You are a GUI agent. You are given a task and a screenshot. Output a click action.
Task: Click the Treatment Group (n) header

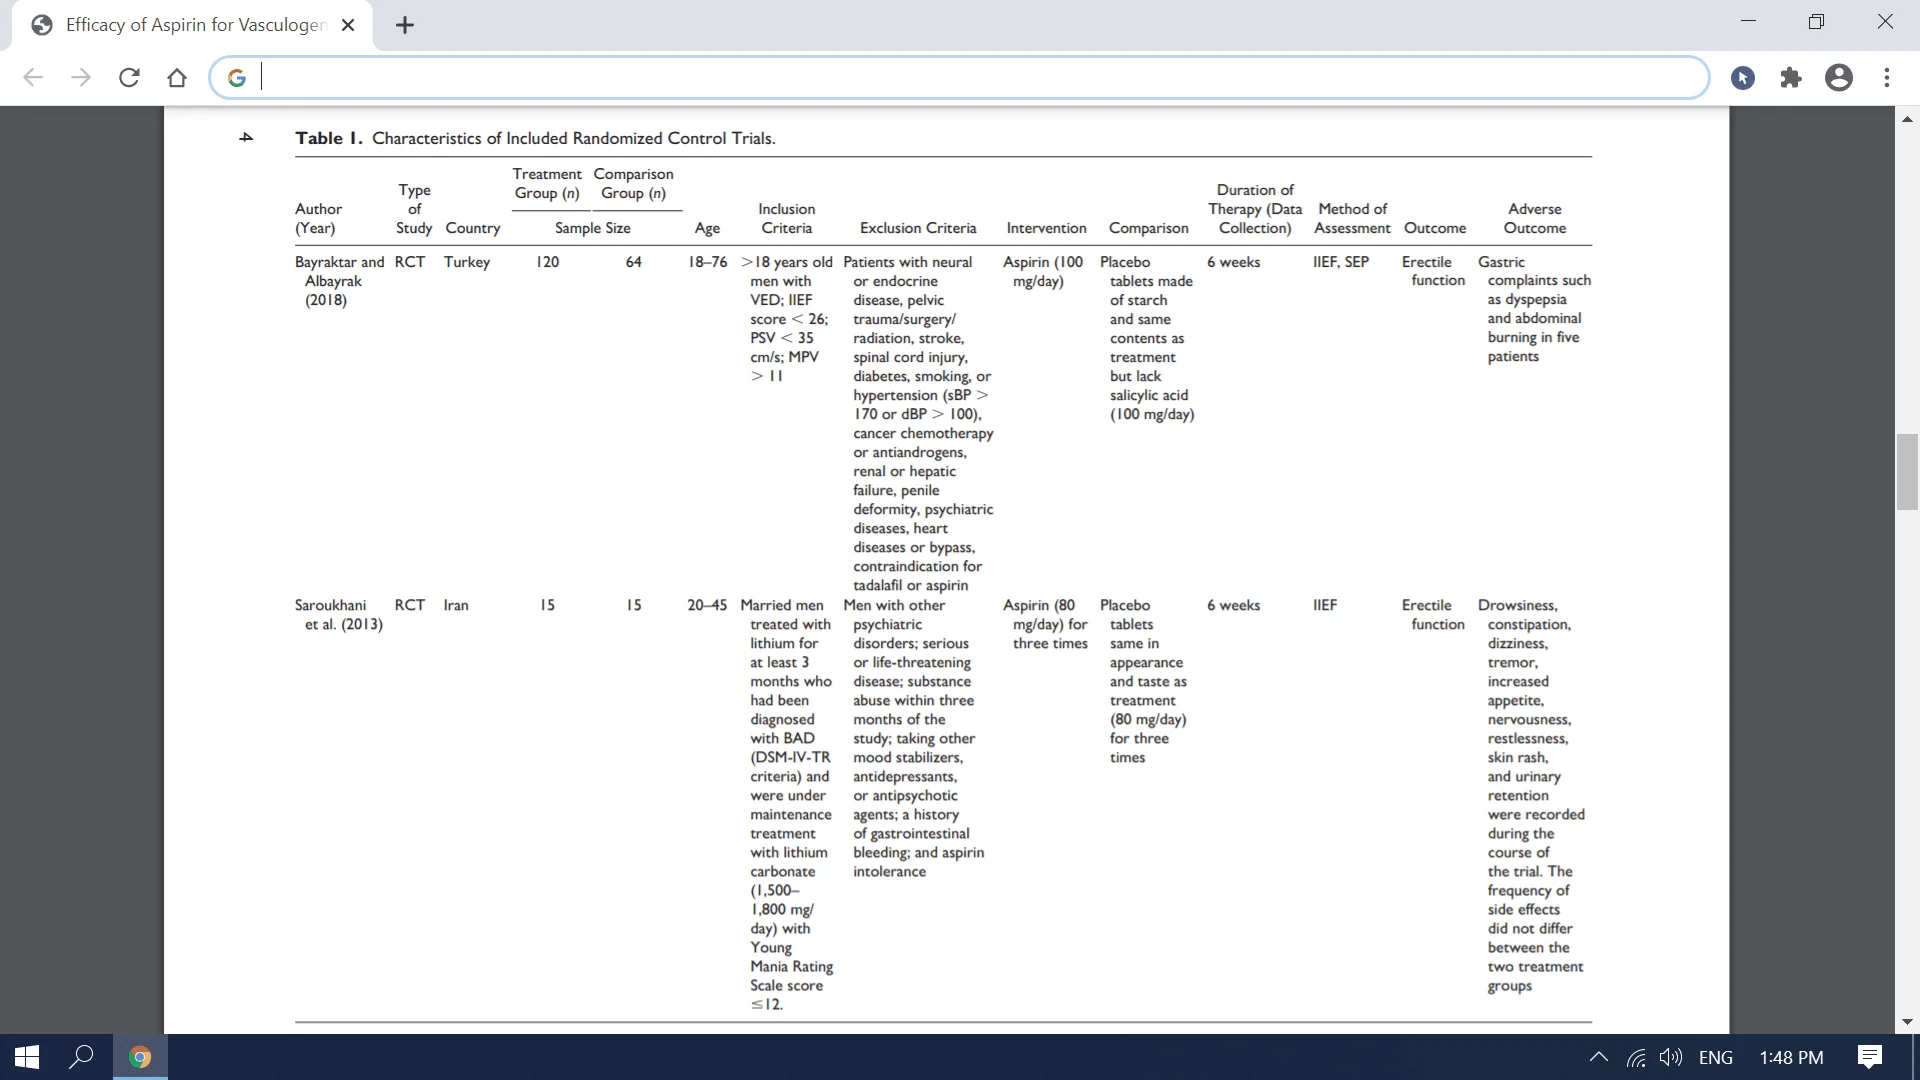pos(547,183)
